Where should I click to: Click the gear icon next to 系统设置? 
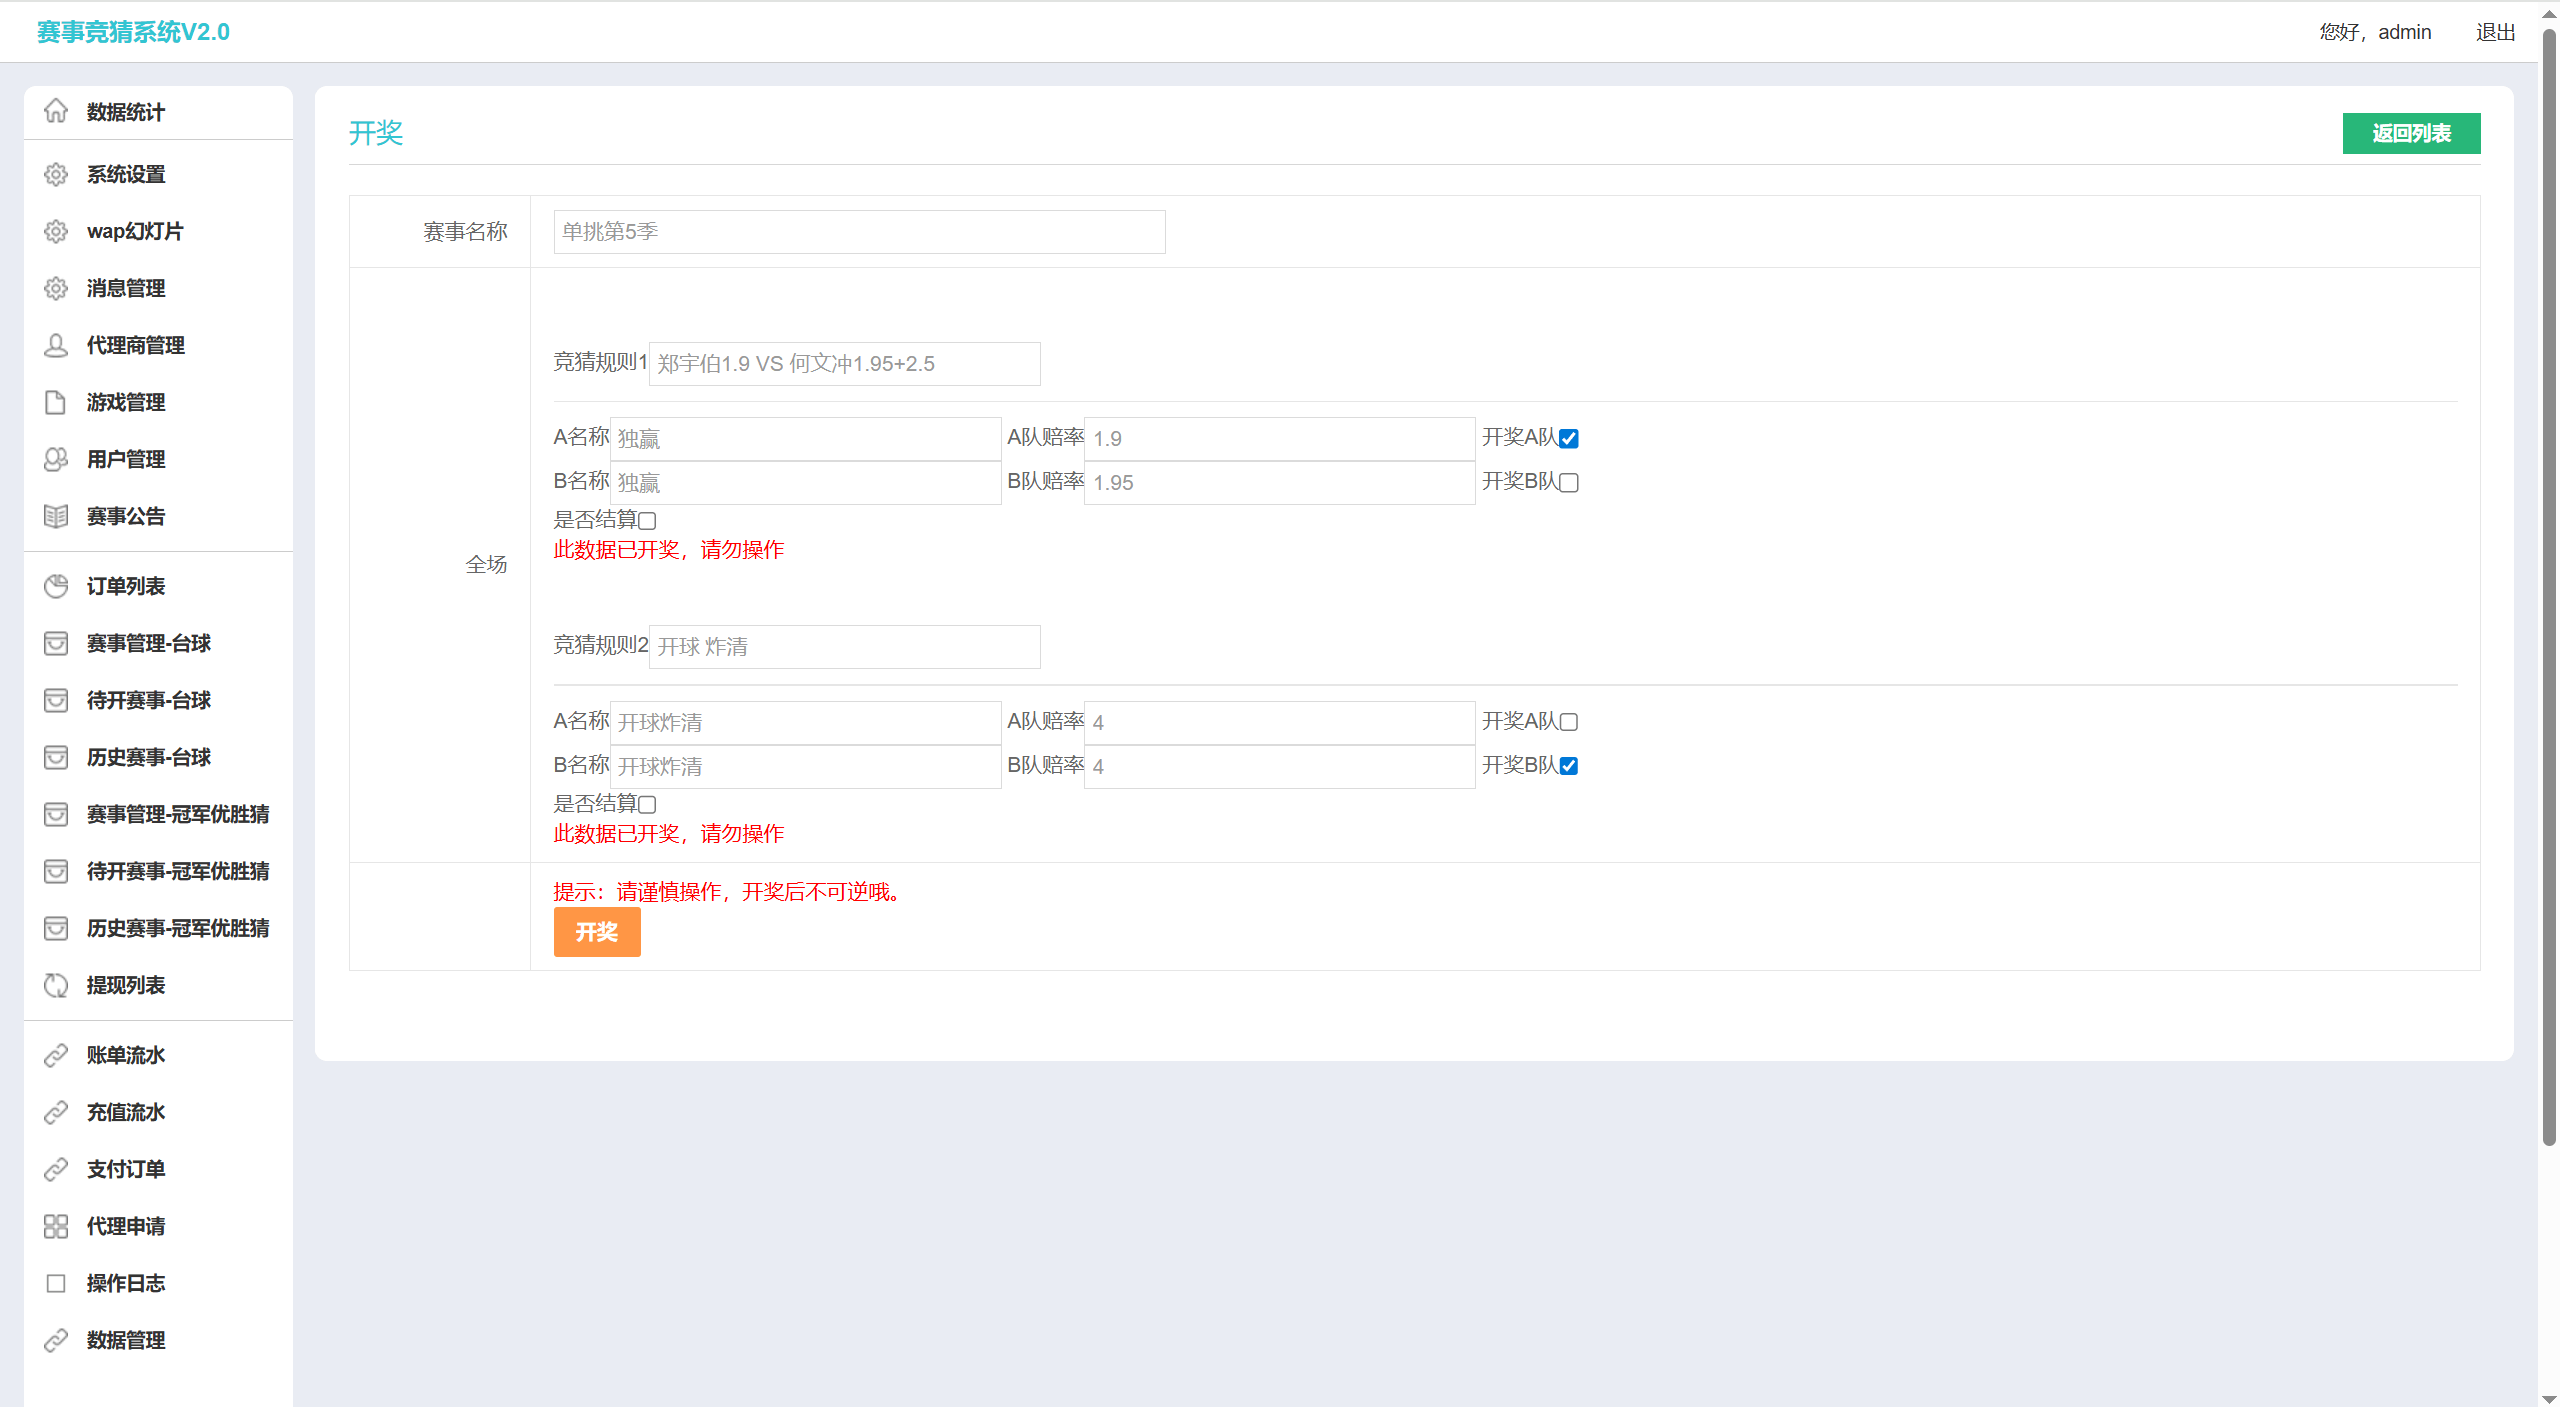56,174
